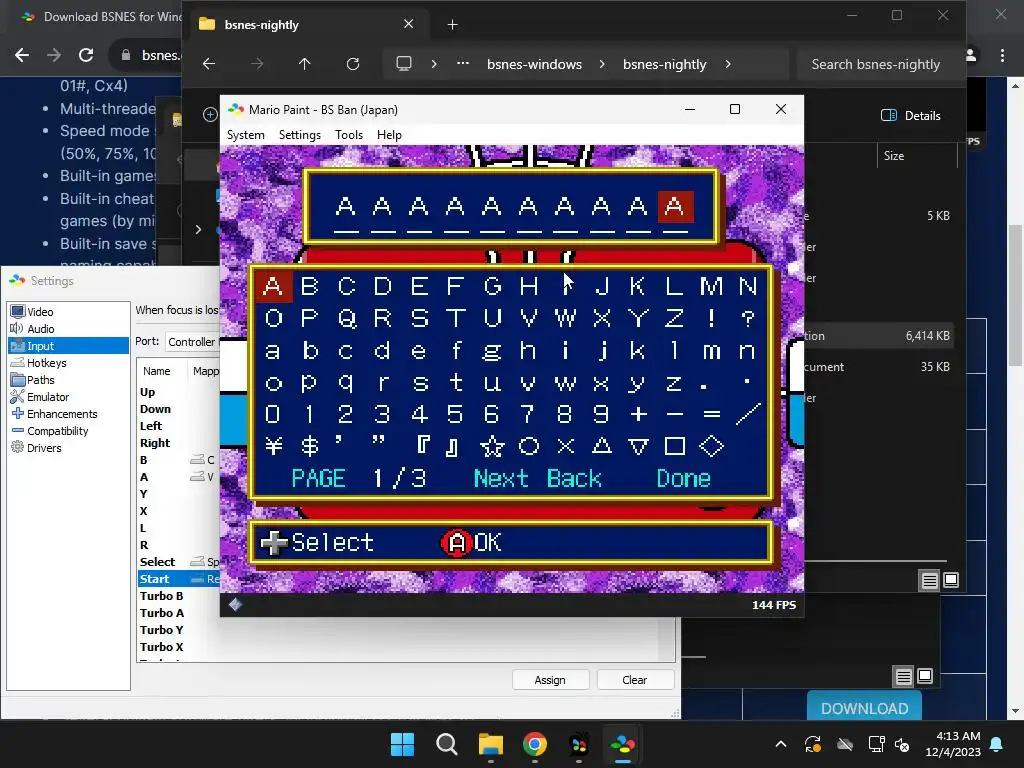This screenshot has width=1024, height=768.
Task: Expand chevron after bsnes-nightly breadcrumb
Action: pyautogui.click(x=728, y=64)
